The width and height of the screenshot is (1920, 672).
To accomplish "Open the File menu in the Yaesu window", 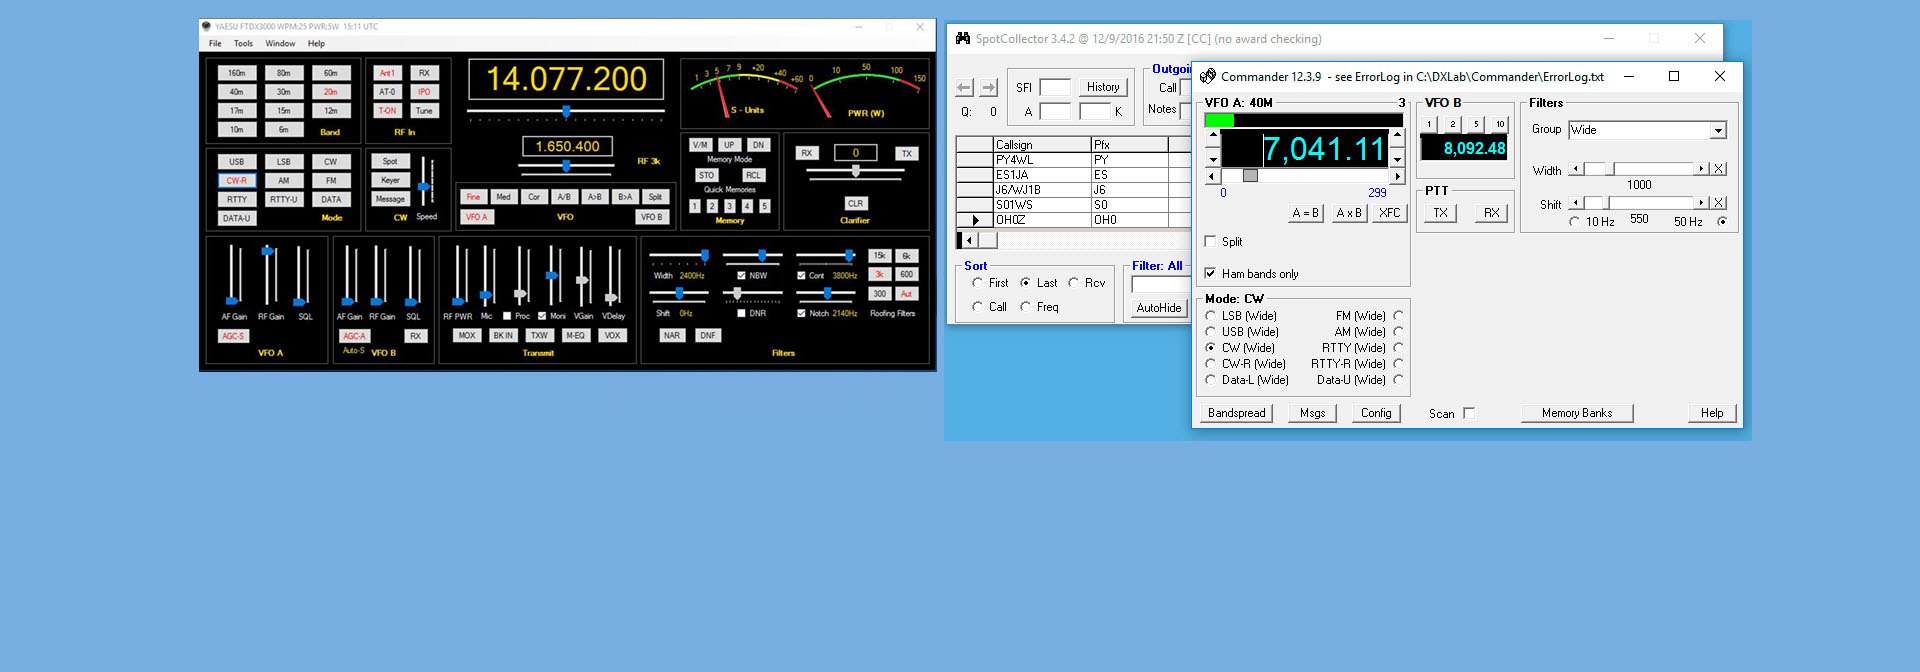I will pyautogui.click(x=215, y=44).
